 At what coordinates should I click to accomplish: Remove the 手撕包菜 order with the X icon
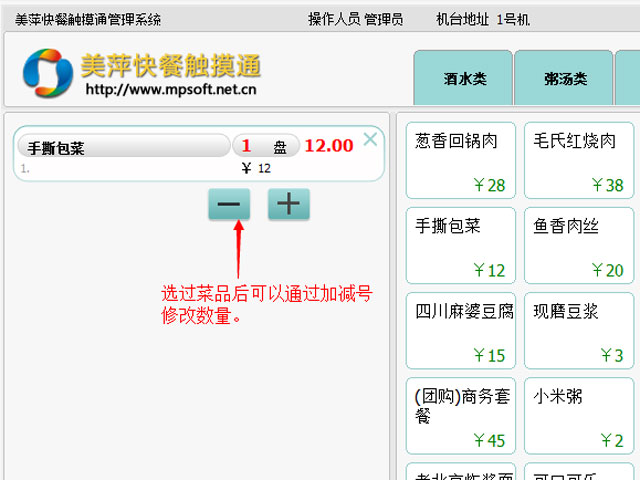[370, 140]
